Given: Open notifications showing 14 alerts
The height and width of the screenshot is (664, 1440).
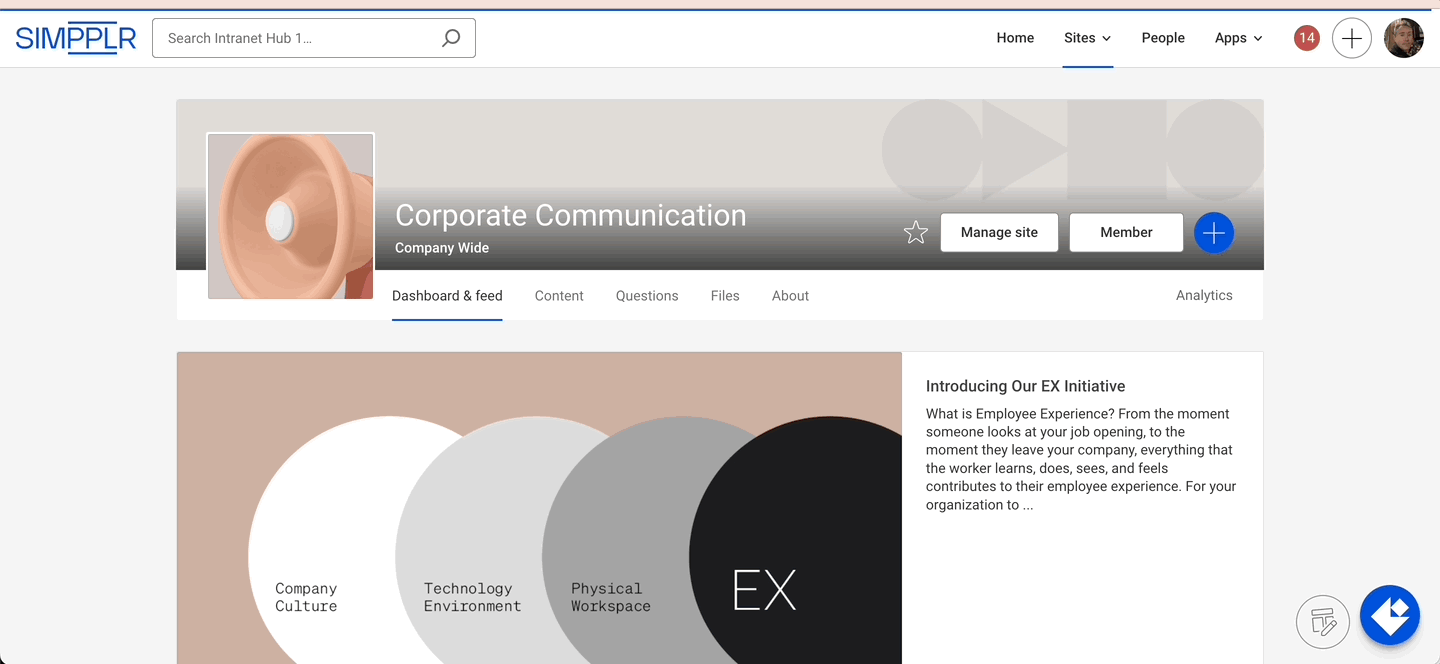Looking at the screenshot, I should 1306,37.
